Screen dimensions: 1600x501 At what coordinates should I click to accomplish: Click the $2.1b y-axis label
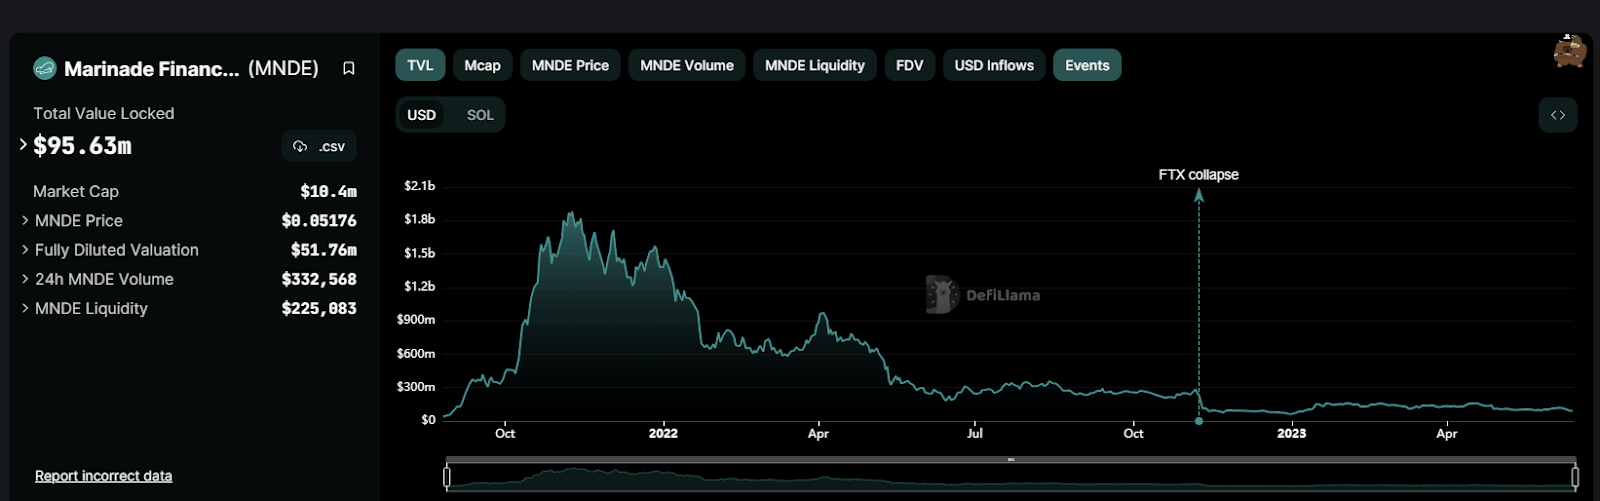pos(419,186)
